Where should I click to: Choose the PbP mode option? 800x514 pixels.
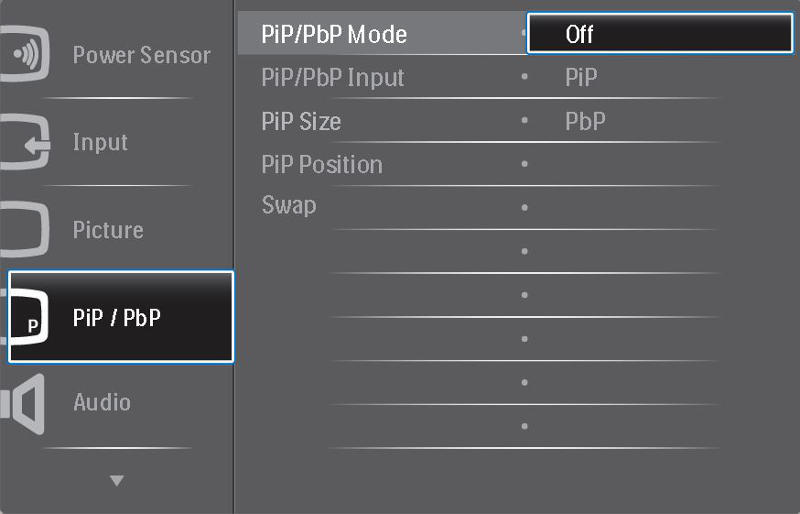point(585,121)
